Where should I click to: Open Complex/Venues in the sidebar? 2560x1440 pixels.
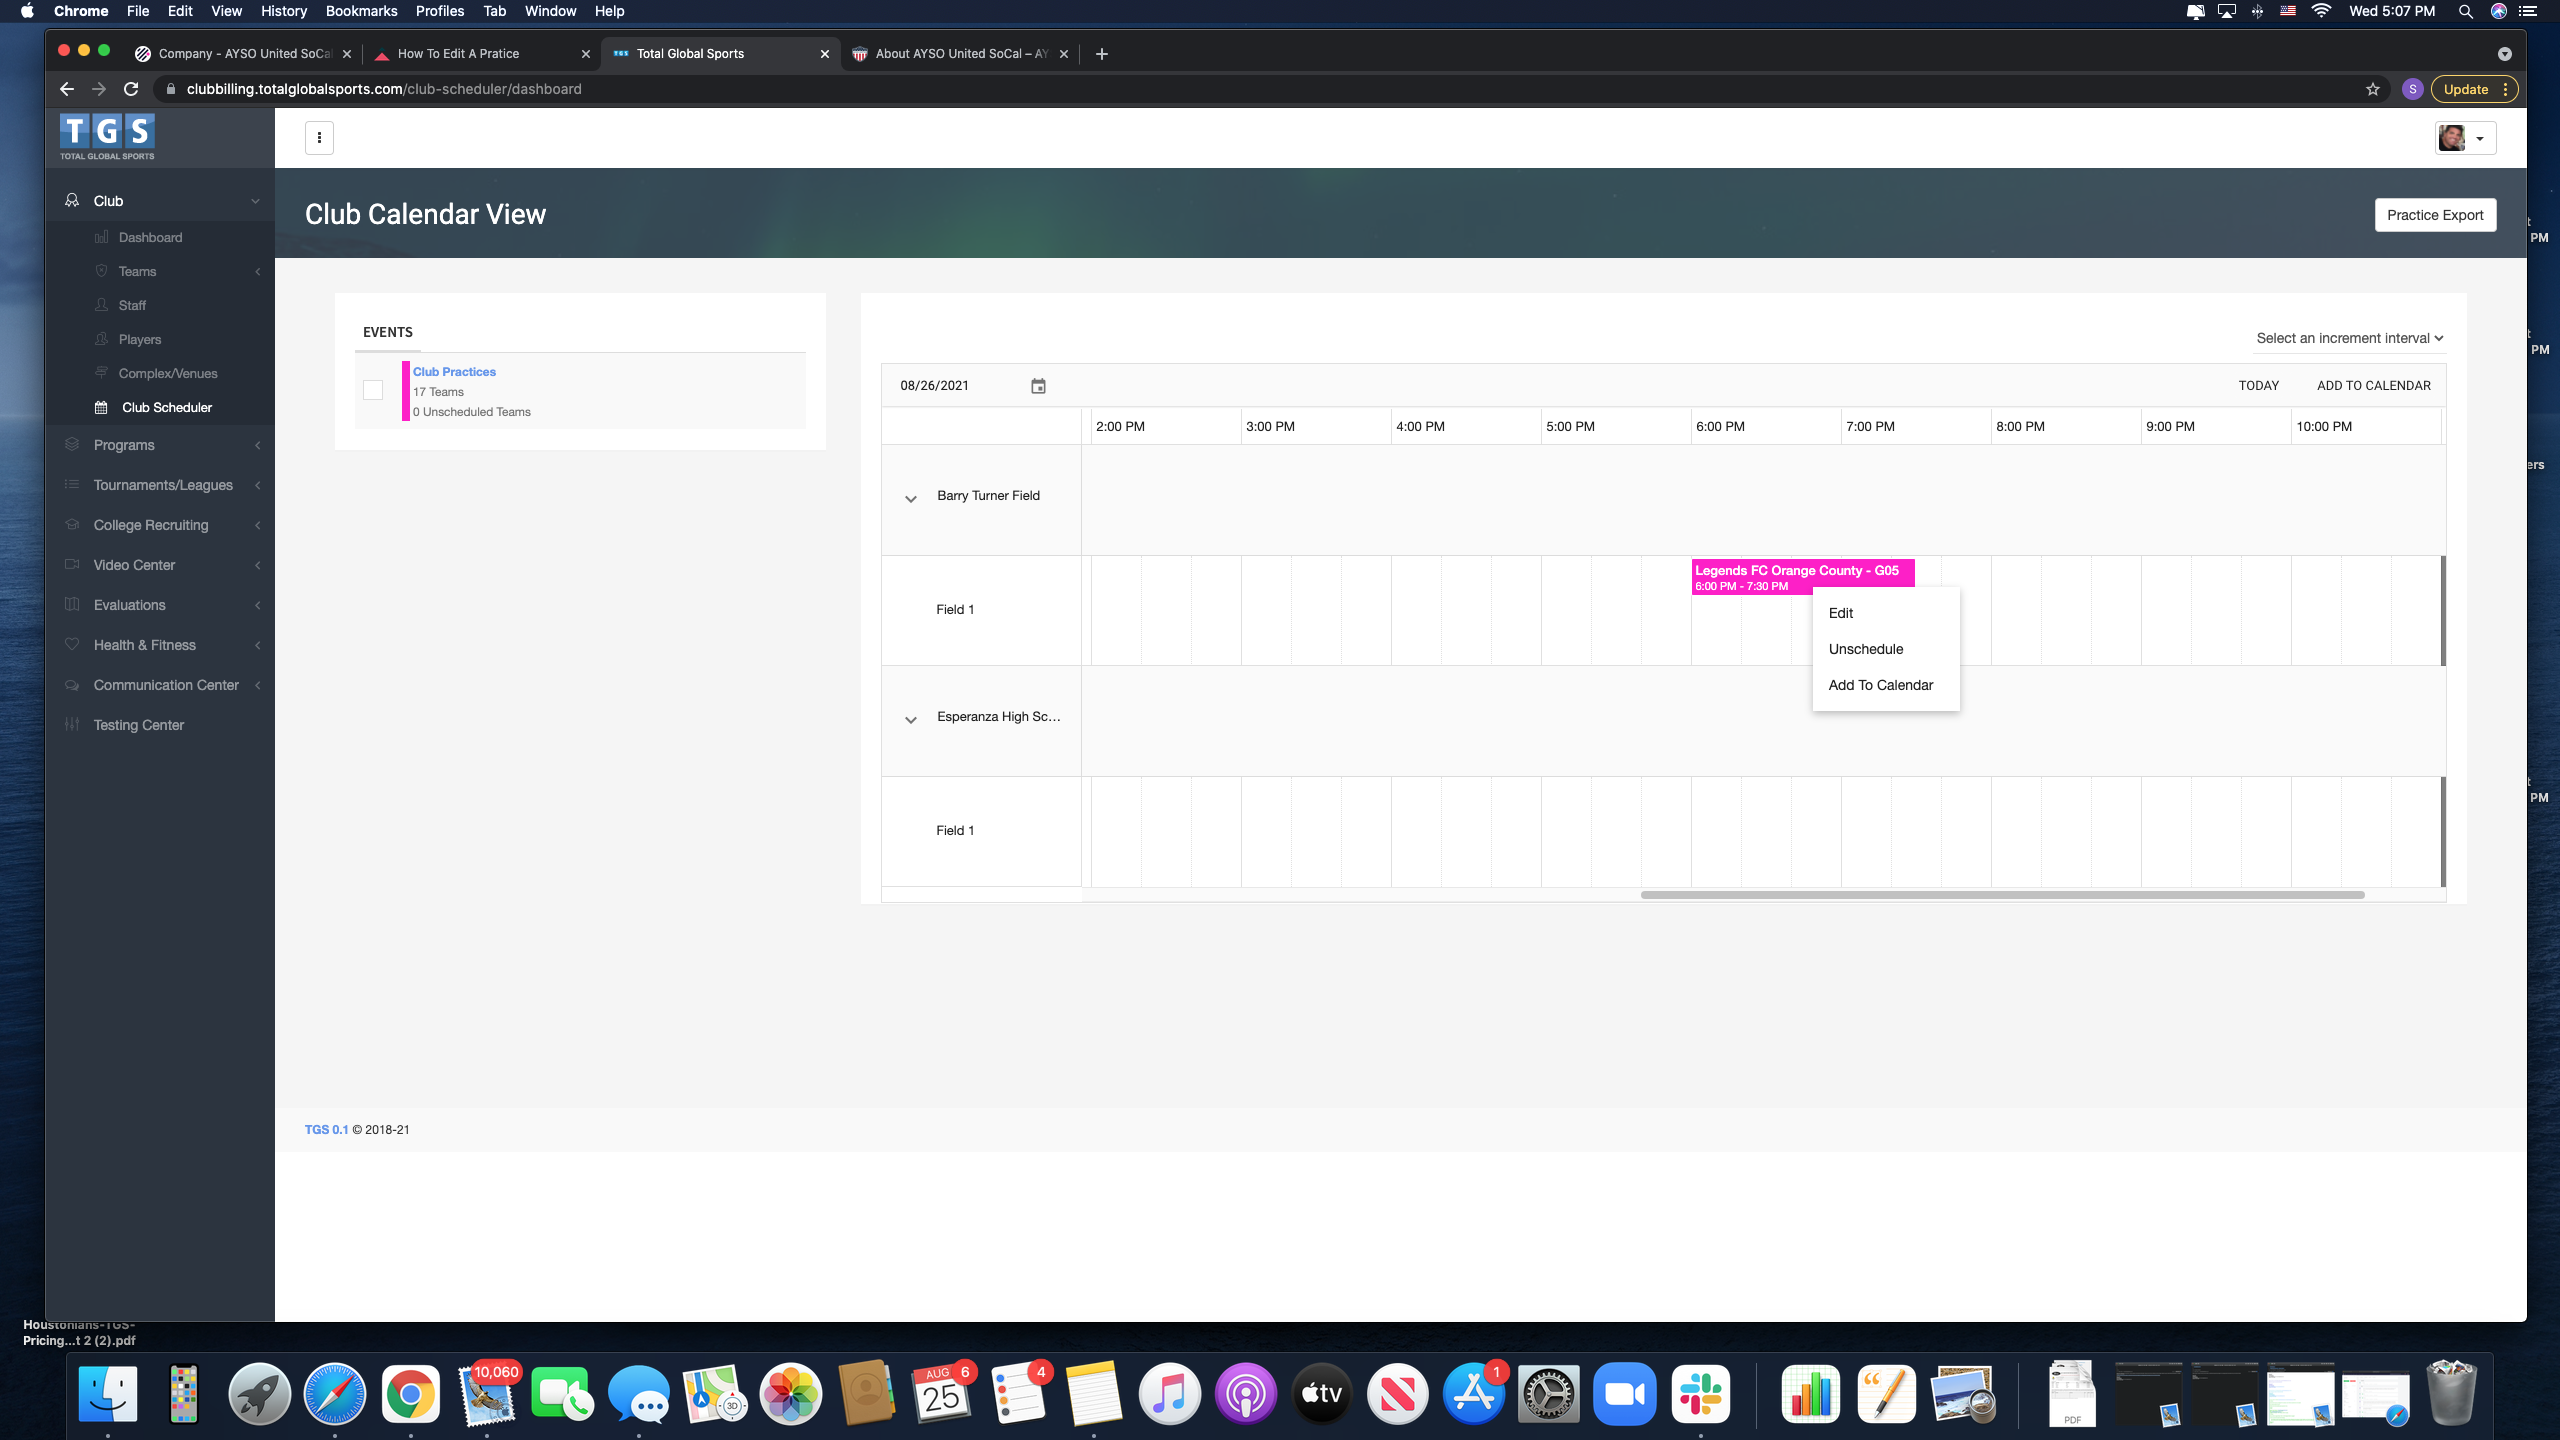(160, 373)
